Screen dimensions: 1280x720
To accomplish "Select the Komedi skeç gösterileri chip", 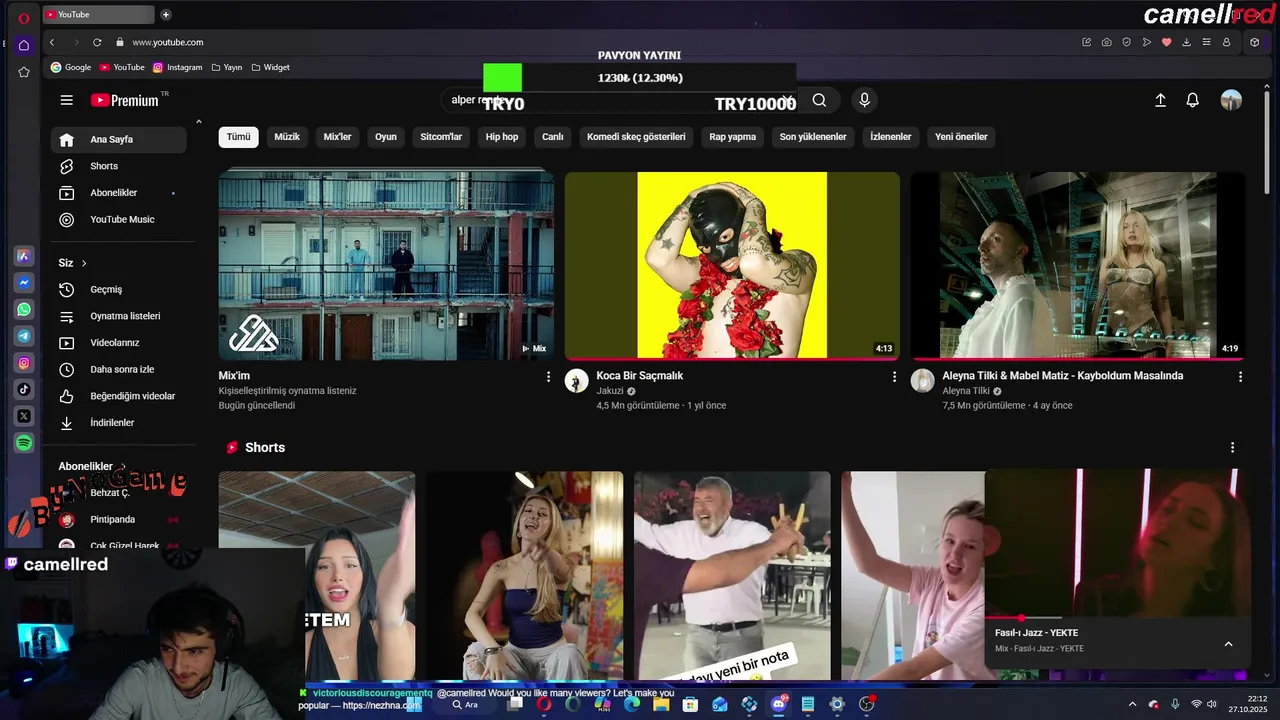I will (x=636, y=137).
